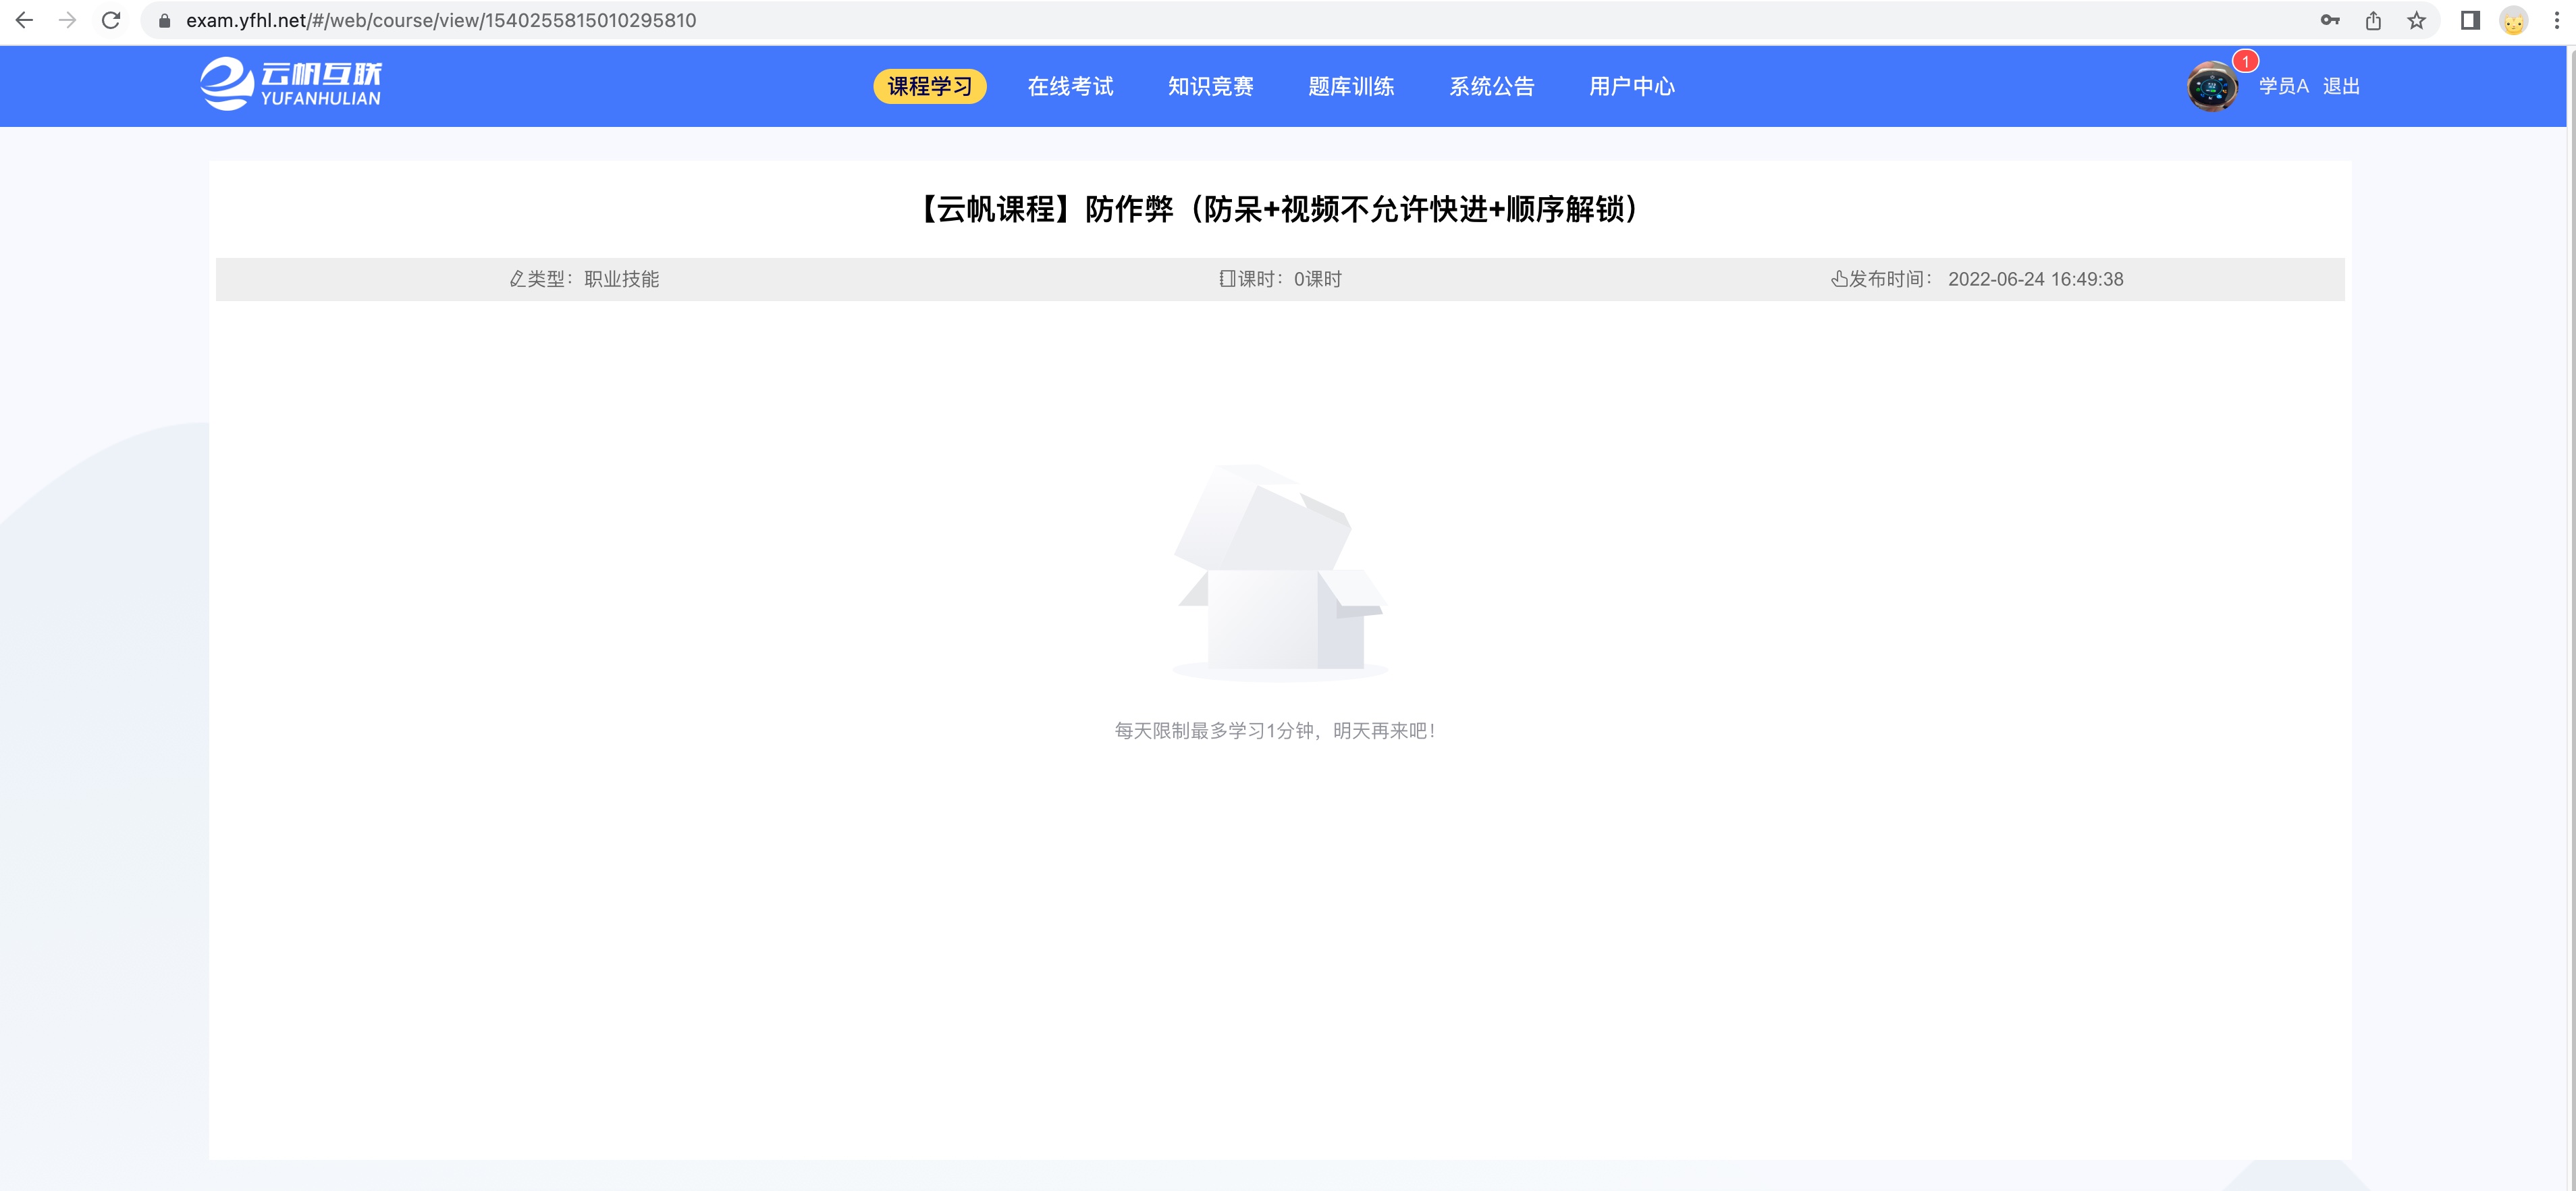Click the lock icon in address bar
Image resolution: width=2576 pixels, height=1191 pixels.
[165, 21]
